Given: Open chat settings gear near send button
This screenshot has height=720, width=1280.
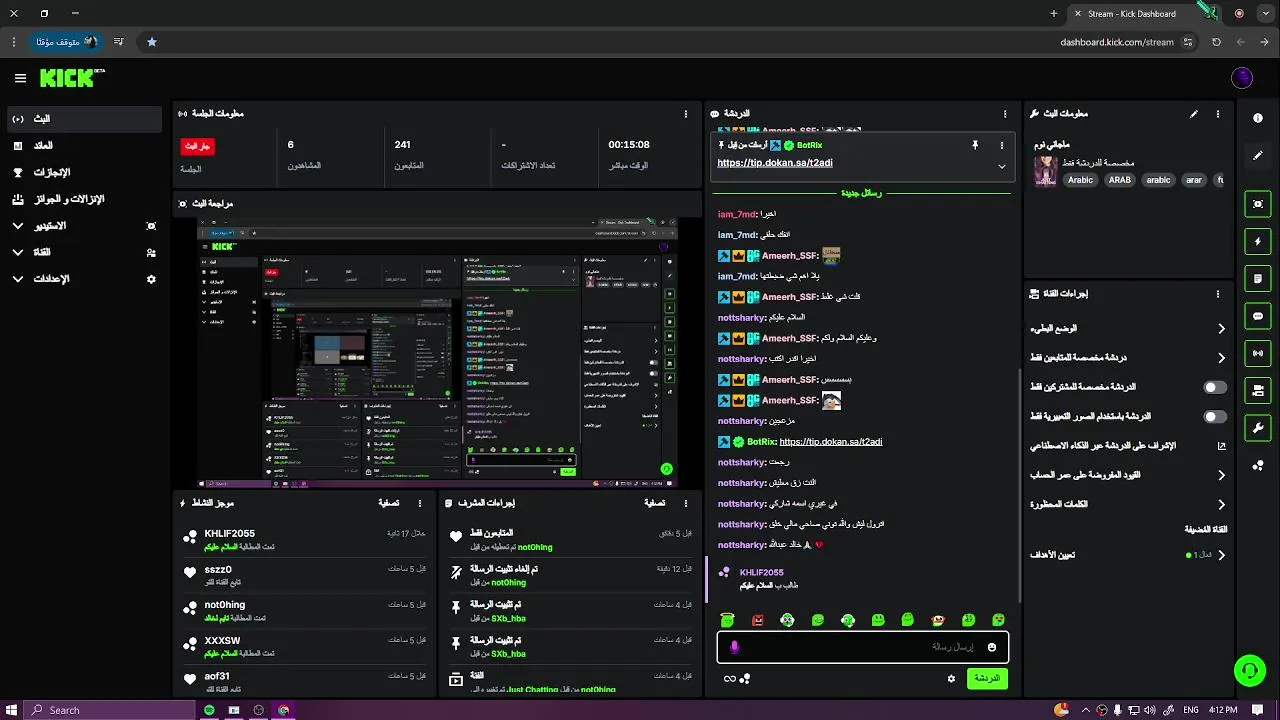Looking at the screenshot, I should pyautogui.click(x=951, y=679).
